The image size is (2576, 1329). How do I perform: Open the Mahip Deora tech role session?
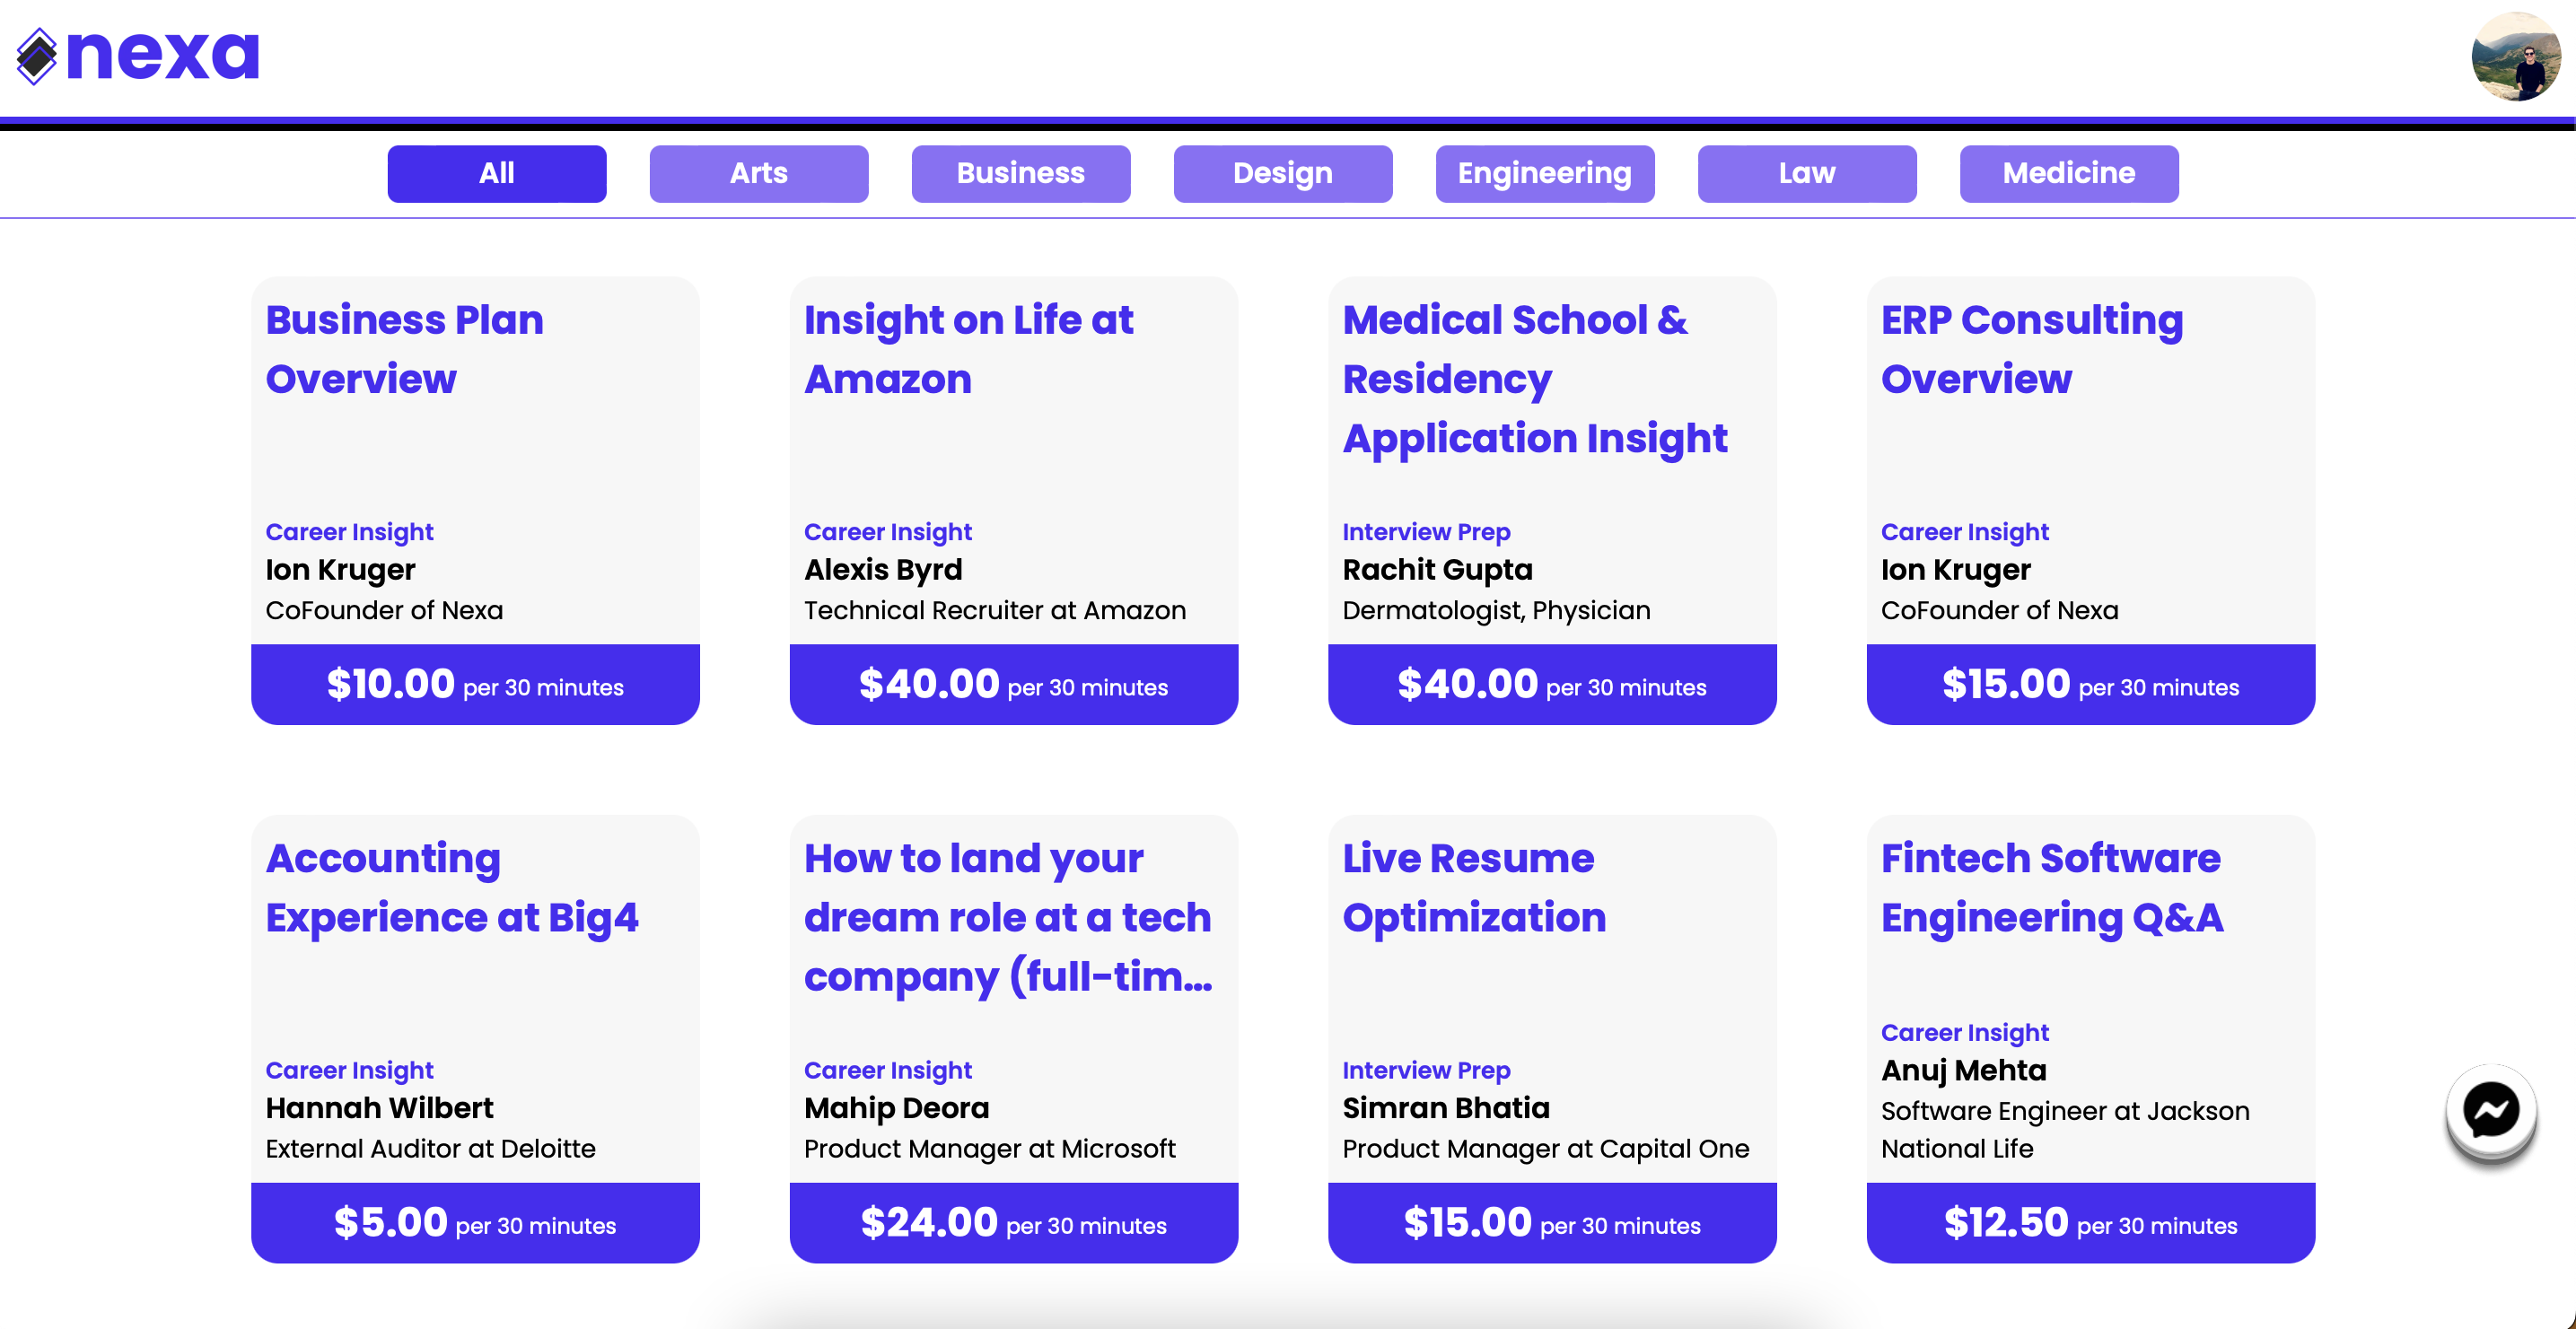tap(1014, 1038)
